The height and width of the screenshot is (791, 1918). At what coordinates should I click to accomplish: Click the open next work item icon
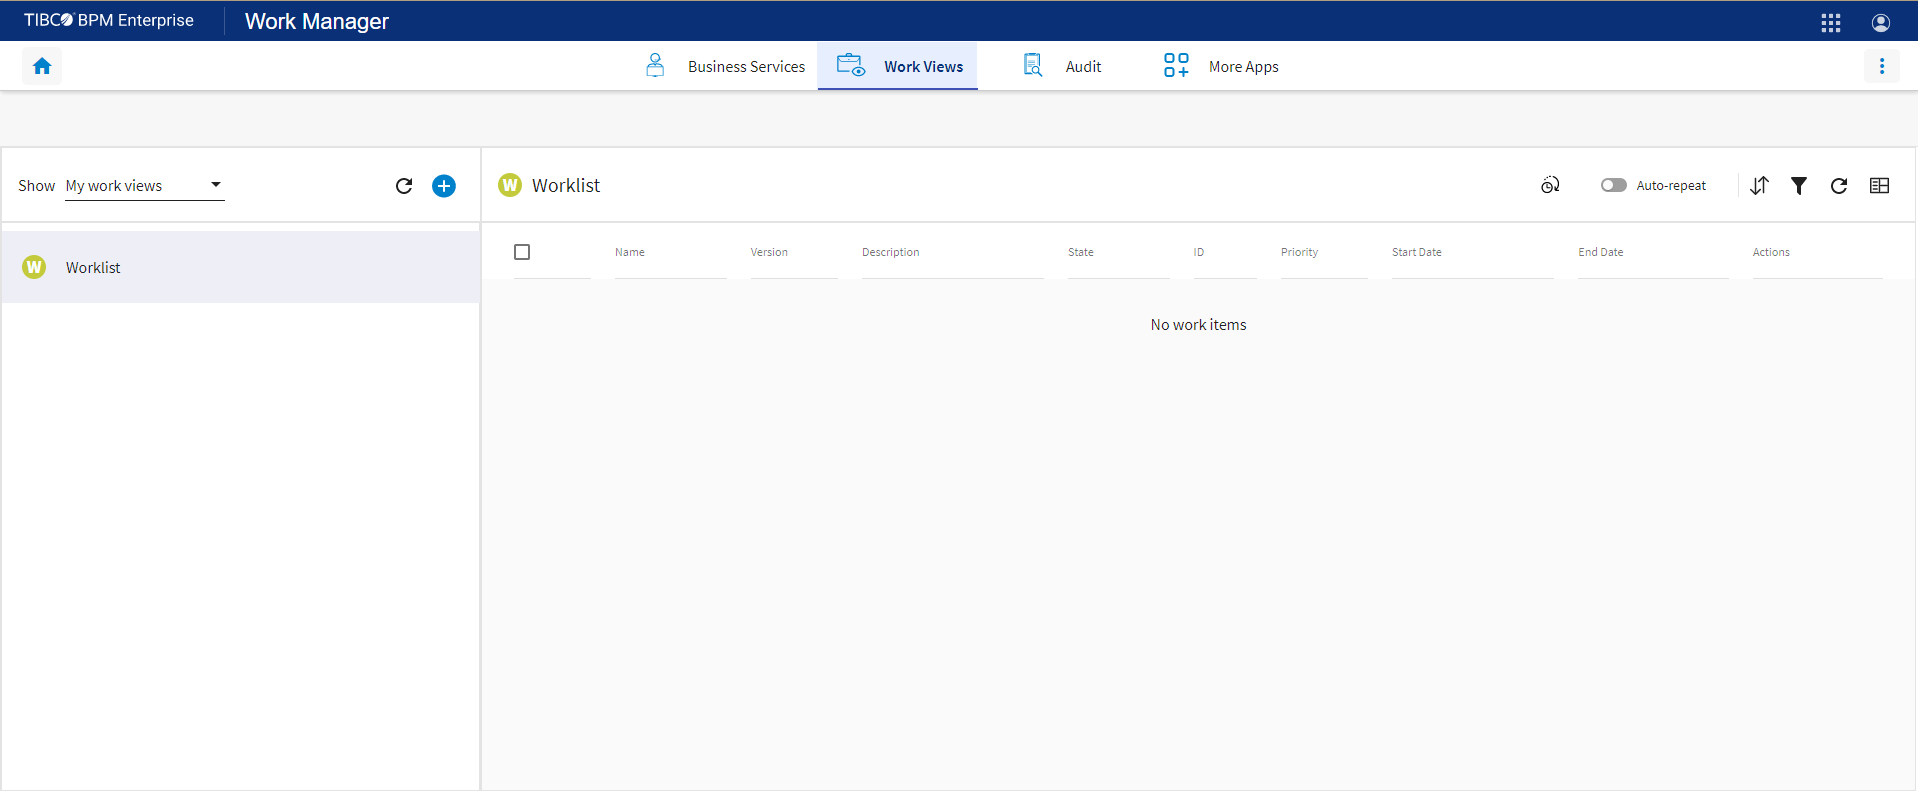coord(1550,186)
